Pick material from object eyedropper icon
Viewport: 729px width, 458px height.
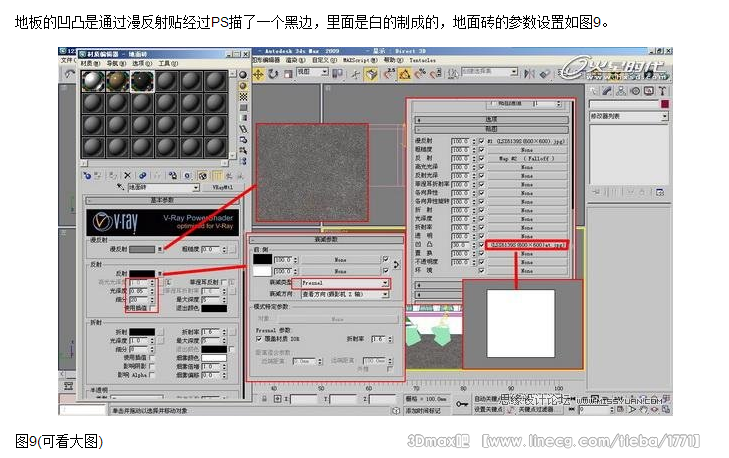120,187
